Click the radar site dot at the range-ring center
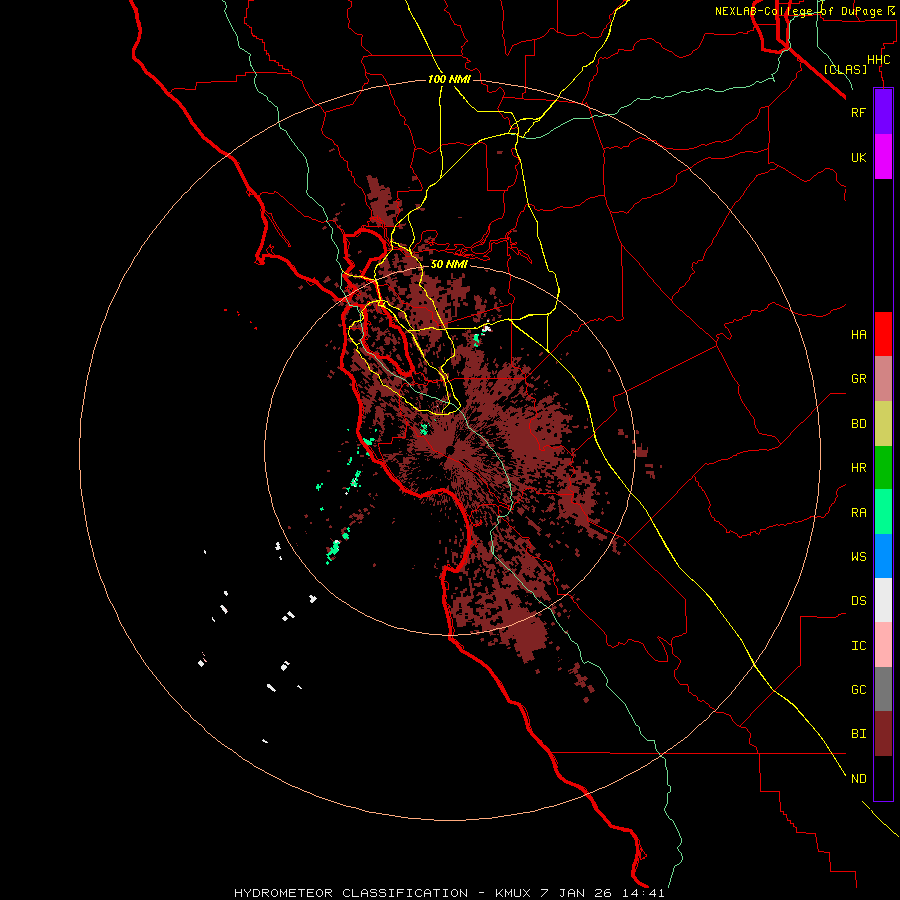 pos(449,449)
